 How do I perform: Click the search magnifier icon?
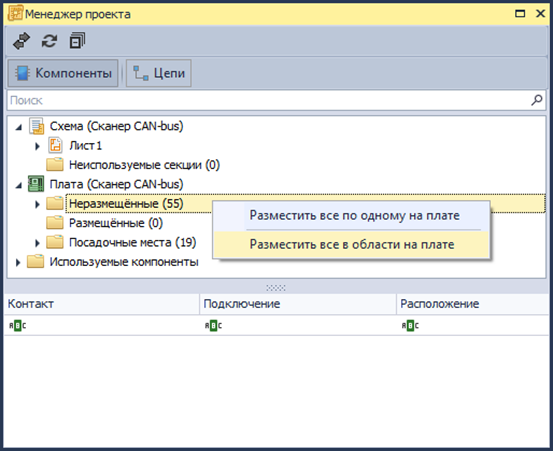click(536, 100)
